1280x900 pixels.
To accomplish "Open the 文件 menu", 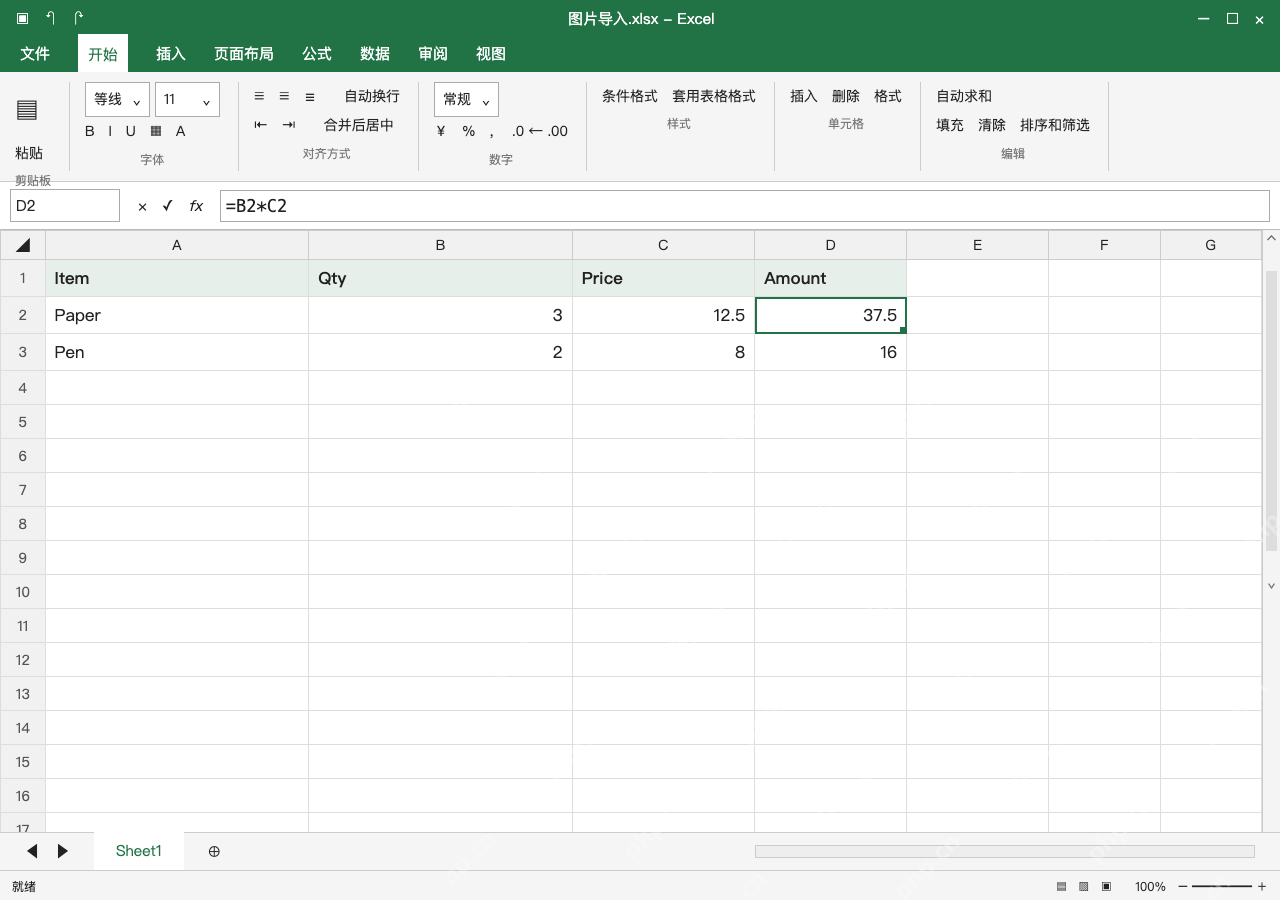I will pyautogui.click(x=35, y=54).
